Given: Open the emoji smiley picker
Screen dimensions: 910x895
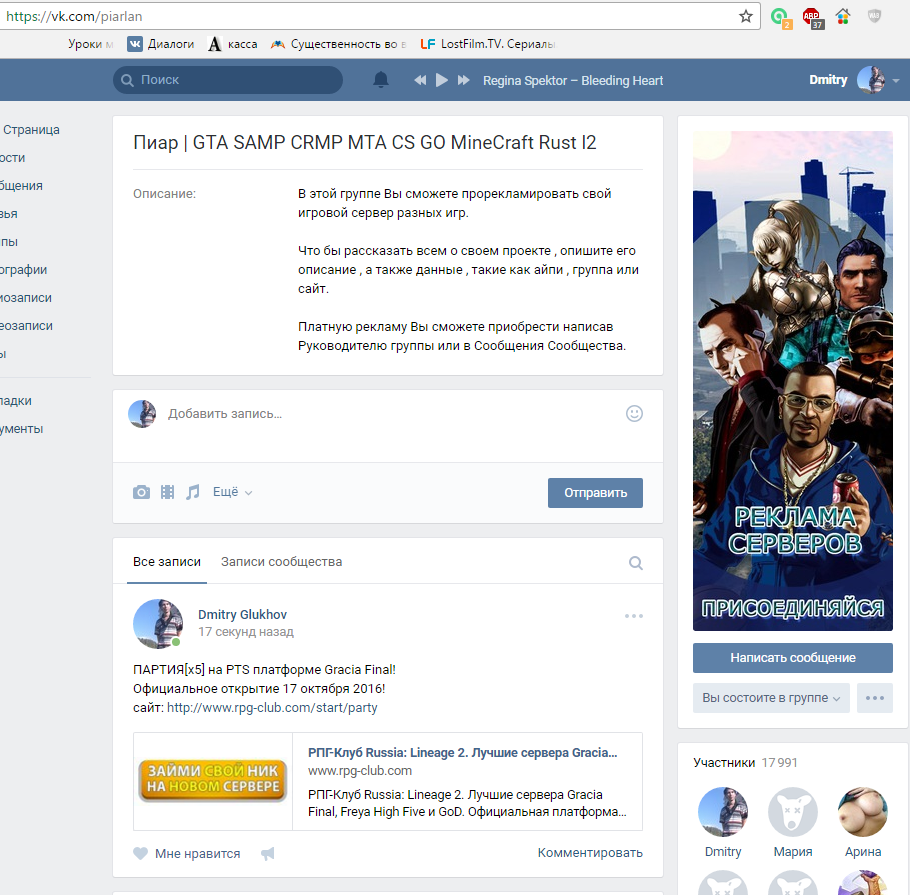Looking at the screenshot, I should click(634, 413).
